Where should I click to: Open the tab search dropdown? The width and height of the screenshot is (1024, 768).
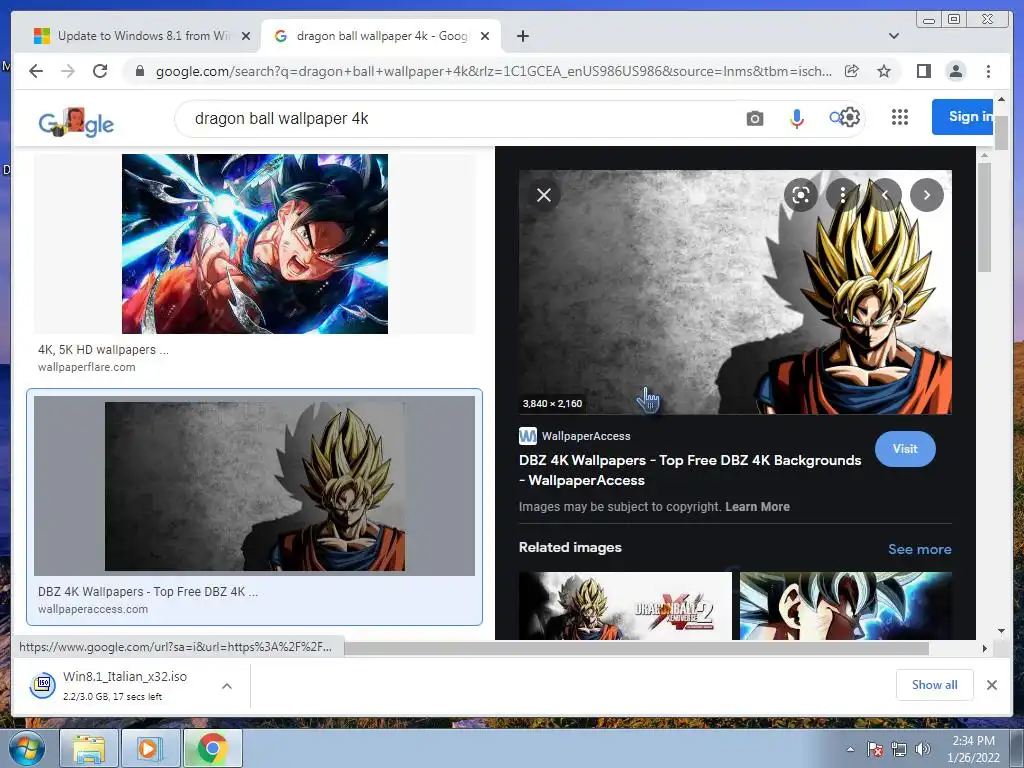coord(894,36)
